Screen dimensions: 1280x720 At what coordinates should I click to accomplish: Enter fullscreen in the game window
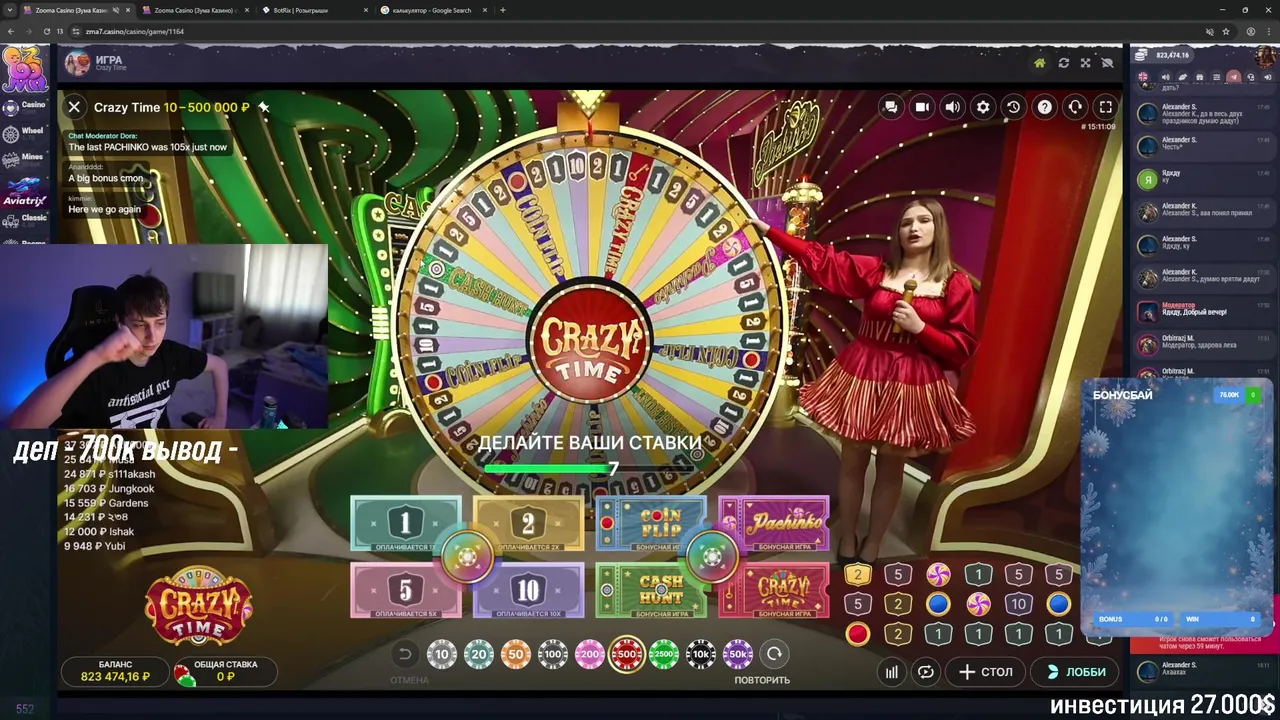point(1105,107)
